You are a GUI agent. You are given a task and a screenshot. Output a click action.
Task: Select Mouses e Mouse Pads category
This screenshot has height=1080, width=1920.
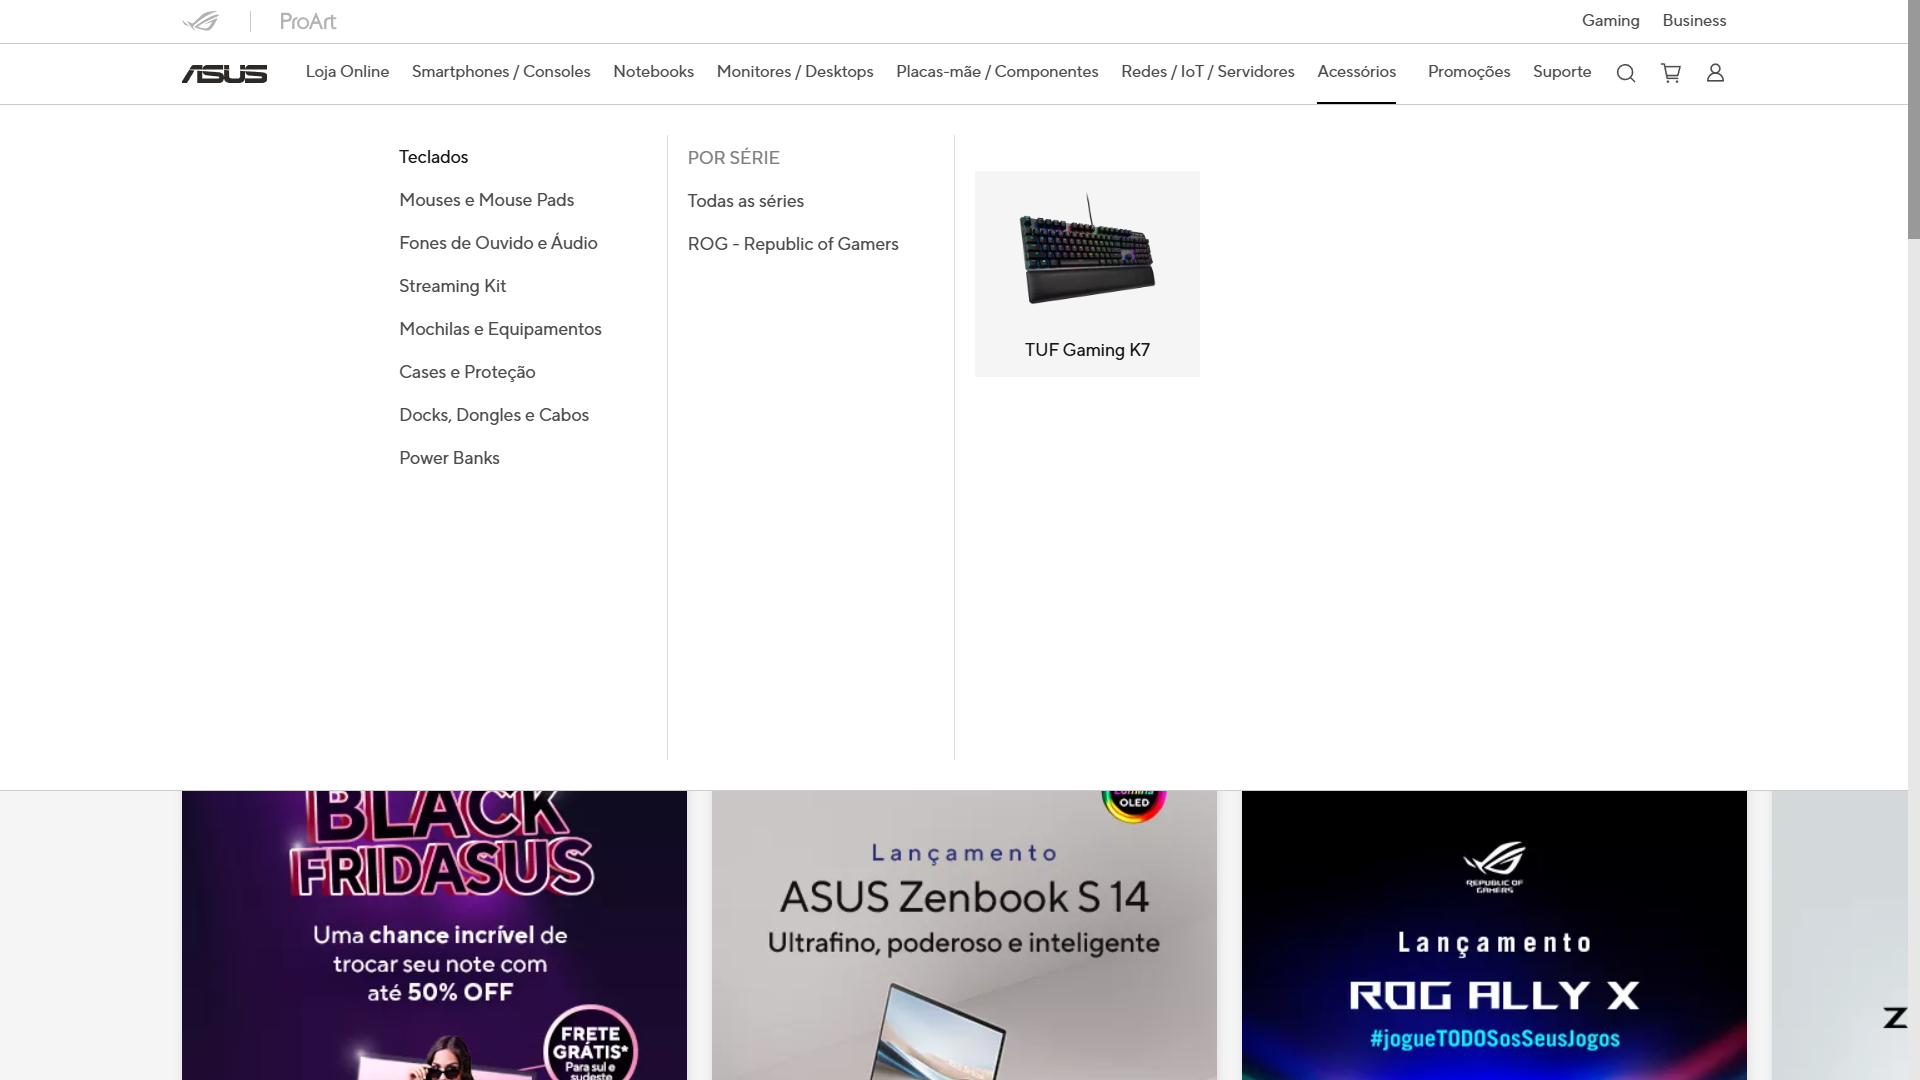486,200
